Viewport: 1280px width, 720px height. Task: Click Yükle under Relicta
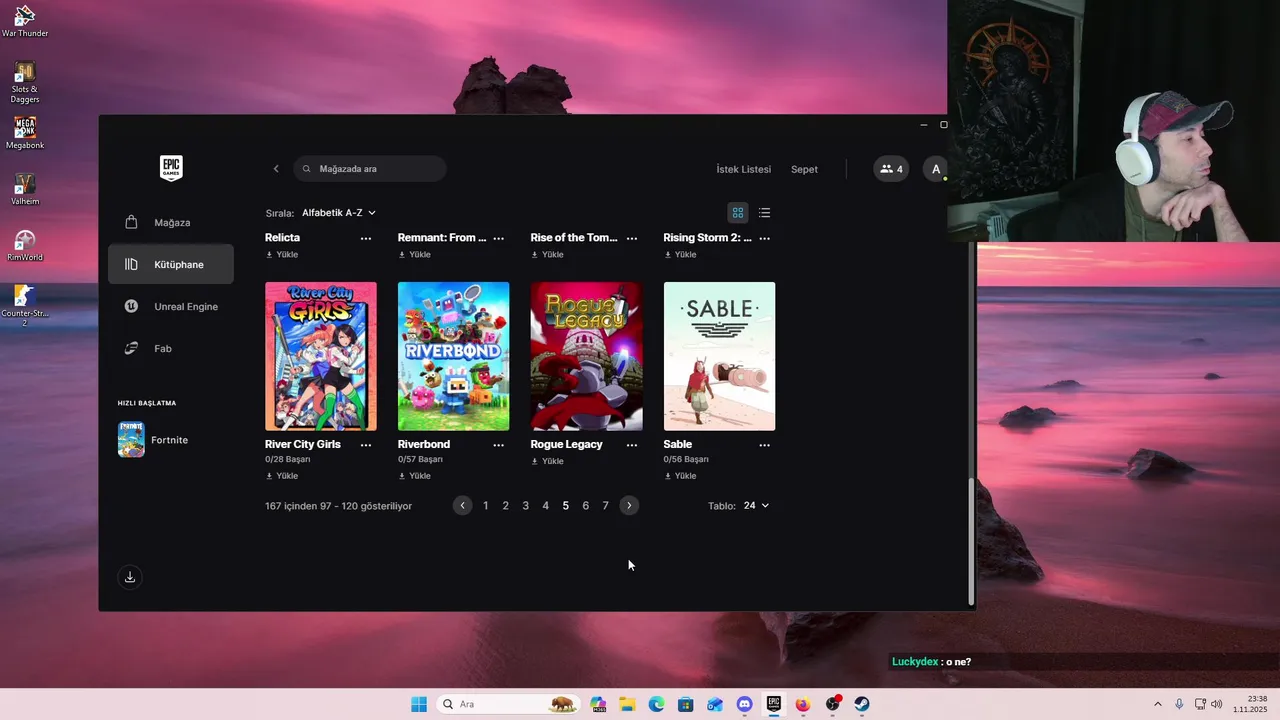282,255
